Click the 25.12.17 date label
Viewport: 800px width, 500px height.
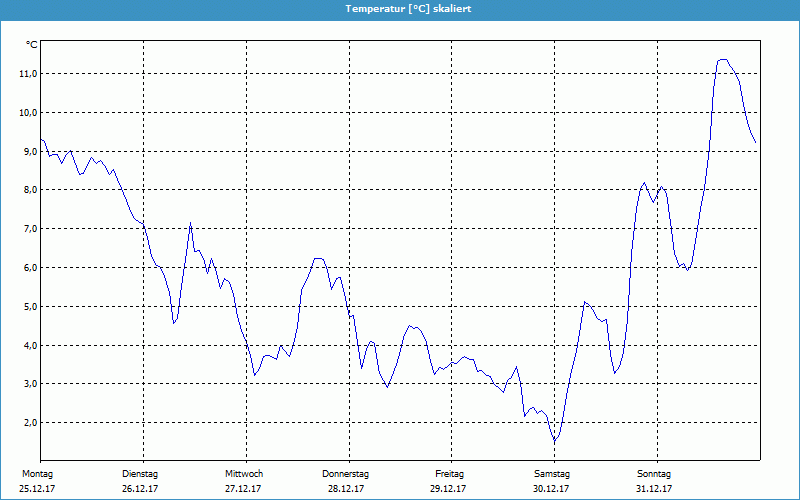(x=38, y=489)
